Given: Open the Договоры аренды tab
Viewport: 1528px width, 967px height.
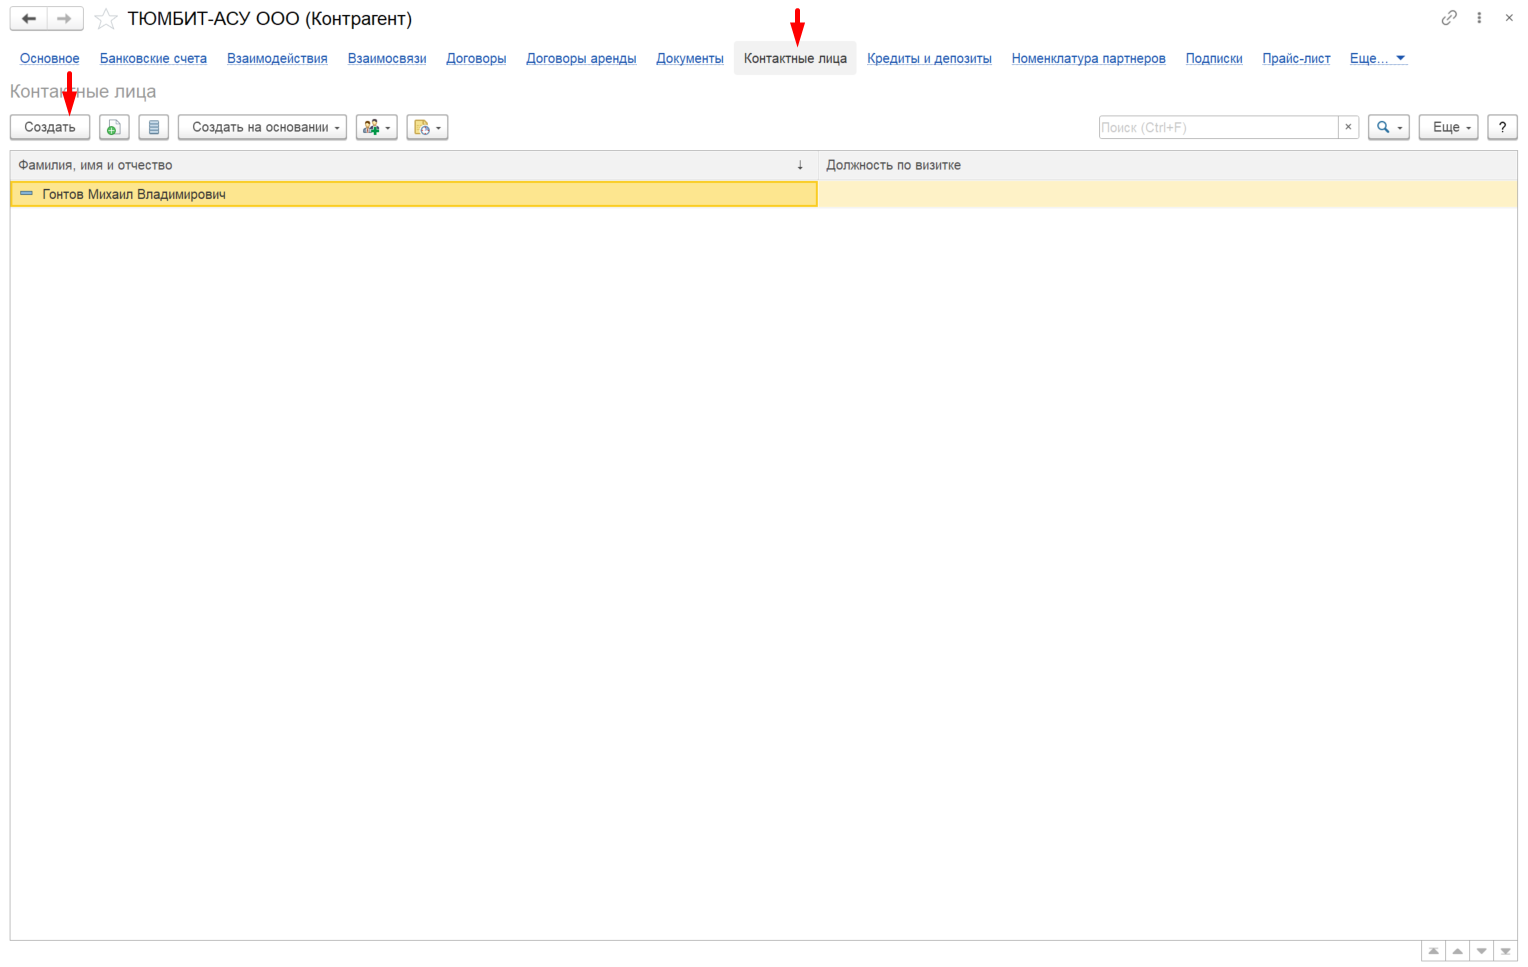Looking at the screenshot, I should coord(581,58).
